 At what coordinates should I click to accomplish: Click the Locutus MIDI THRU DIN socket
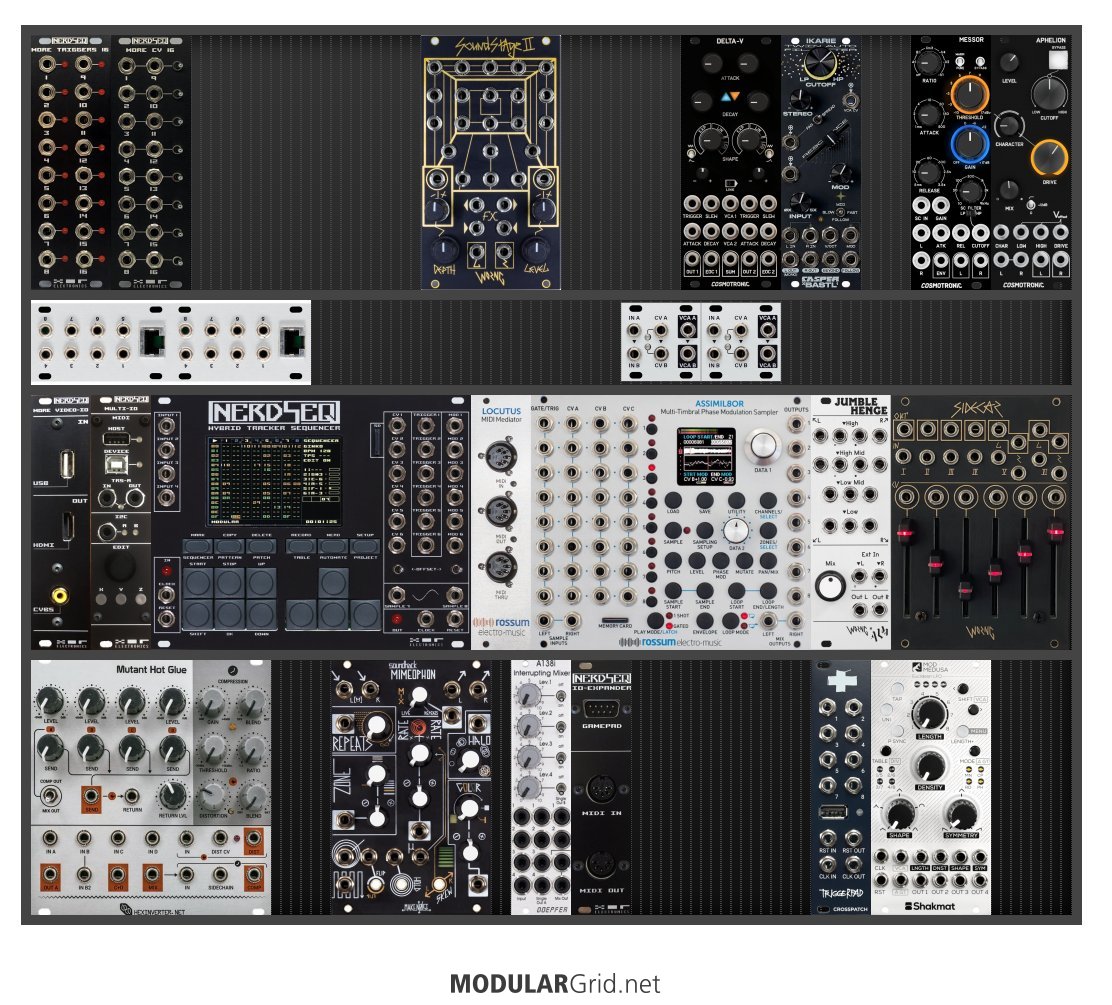tap(500, 567)
